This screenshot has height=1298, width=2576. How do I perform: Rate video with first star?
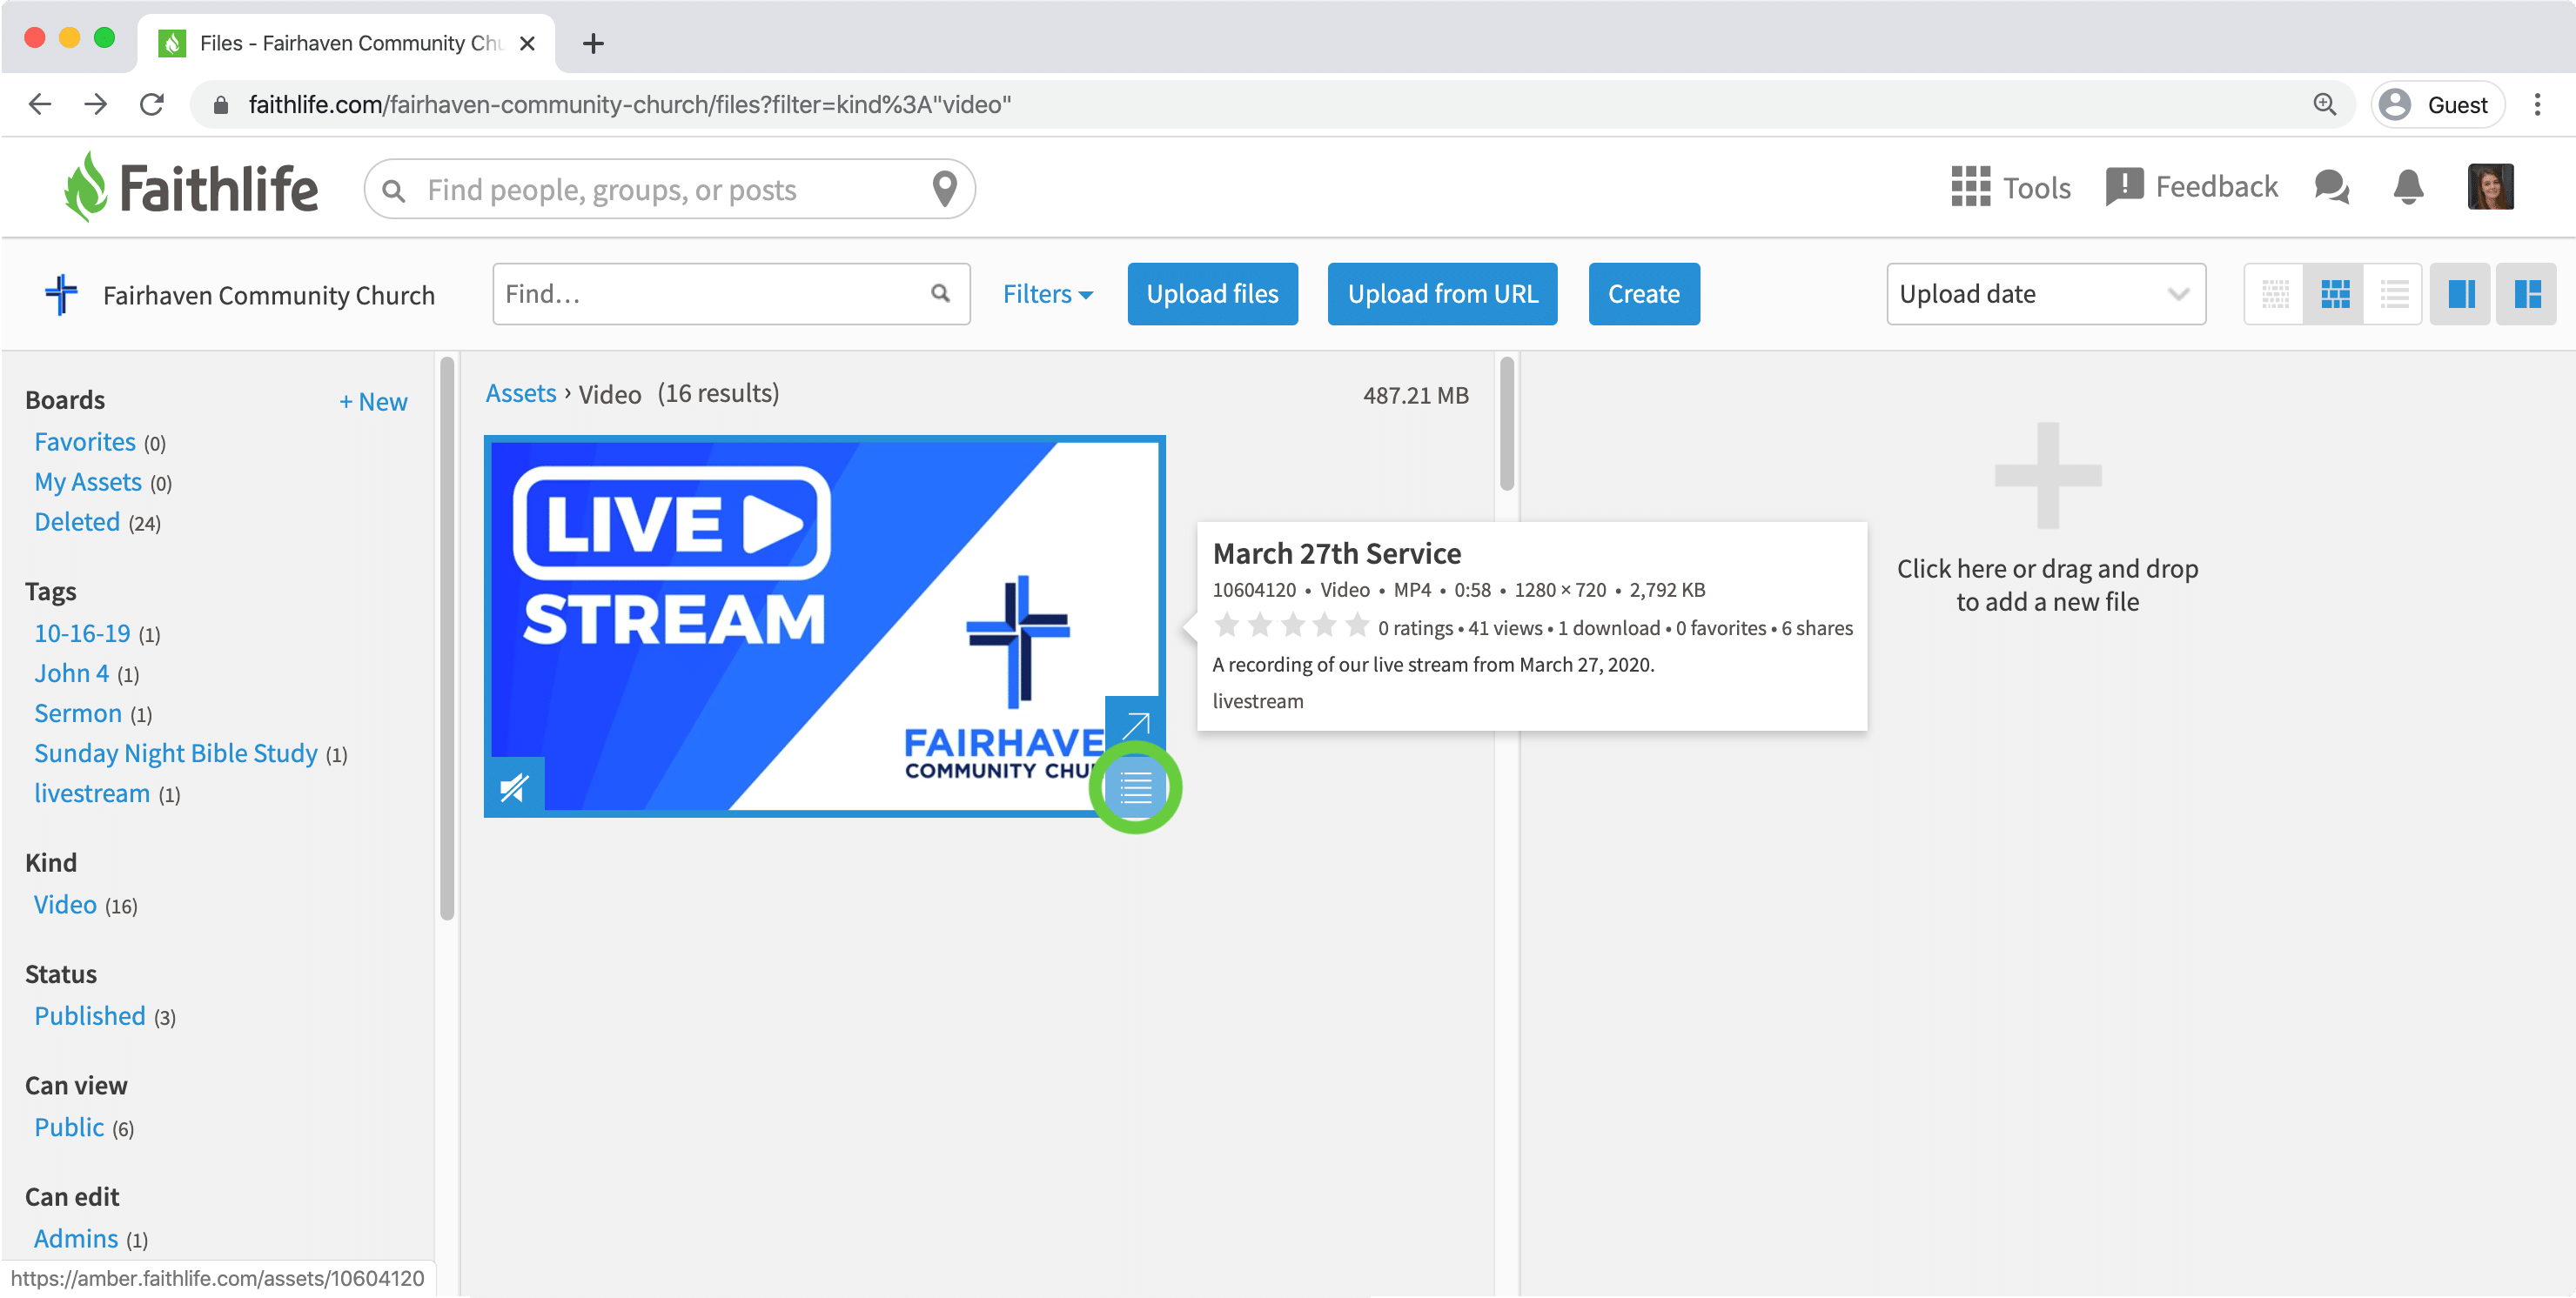(1227, 626)
